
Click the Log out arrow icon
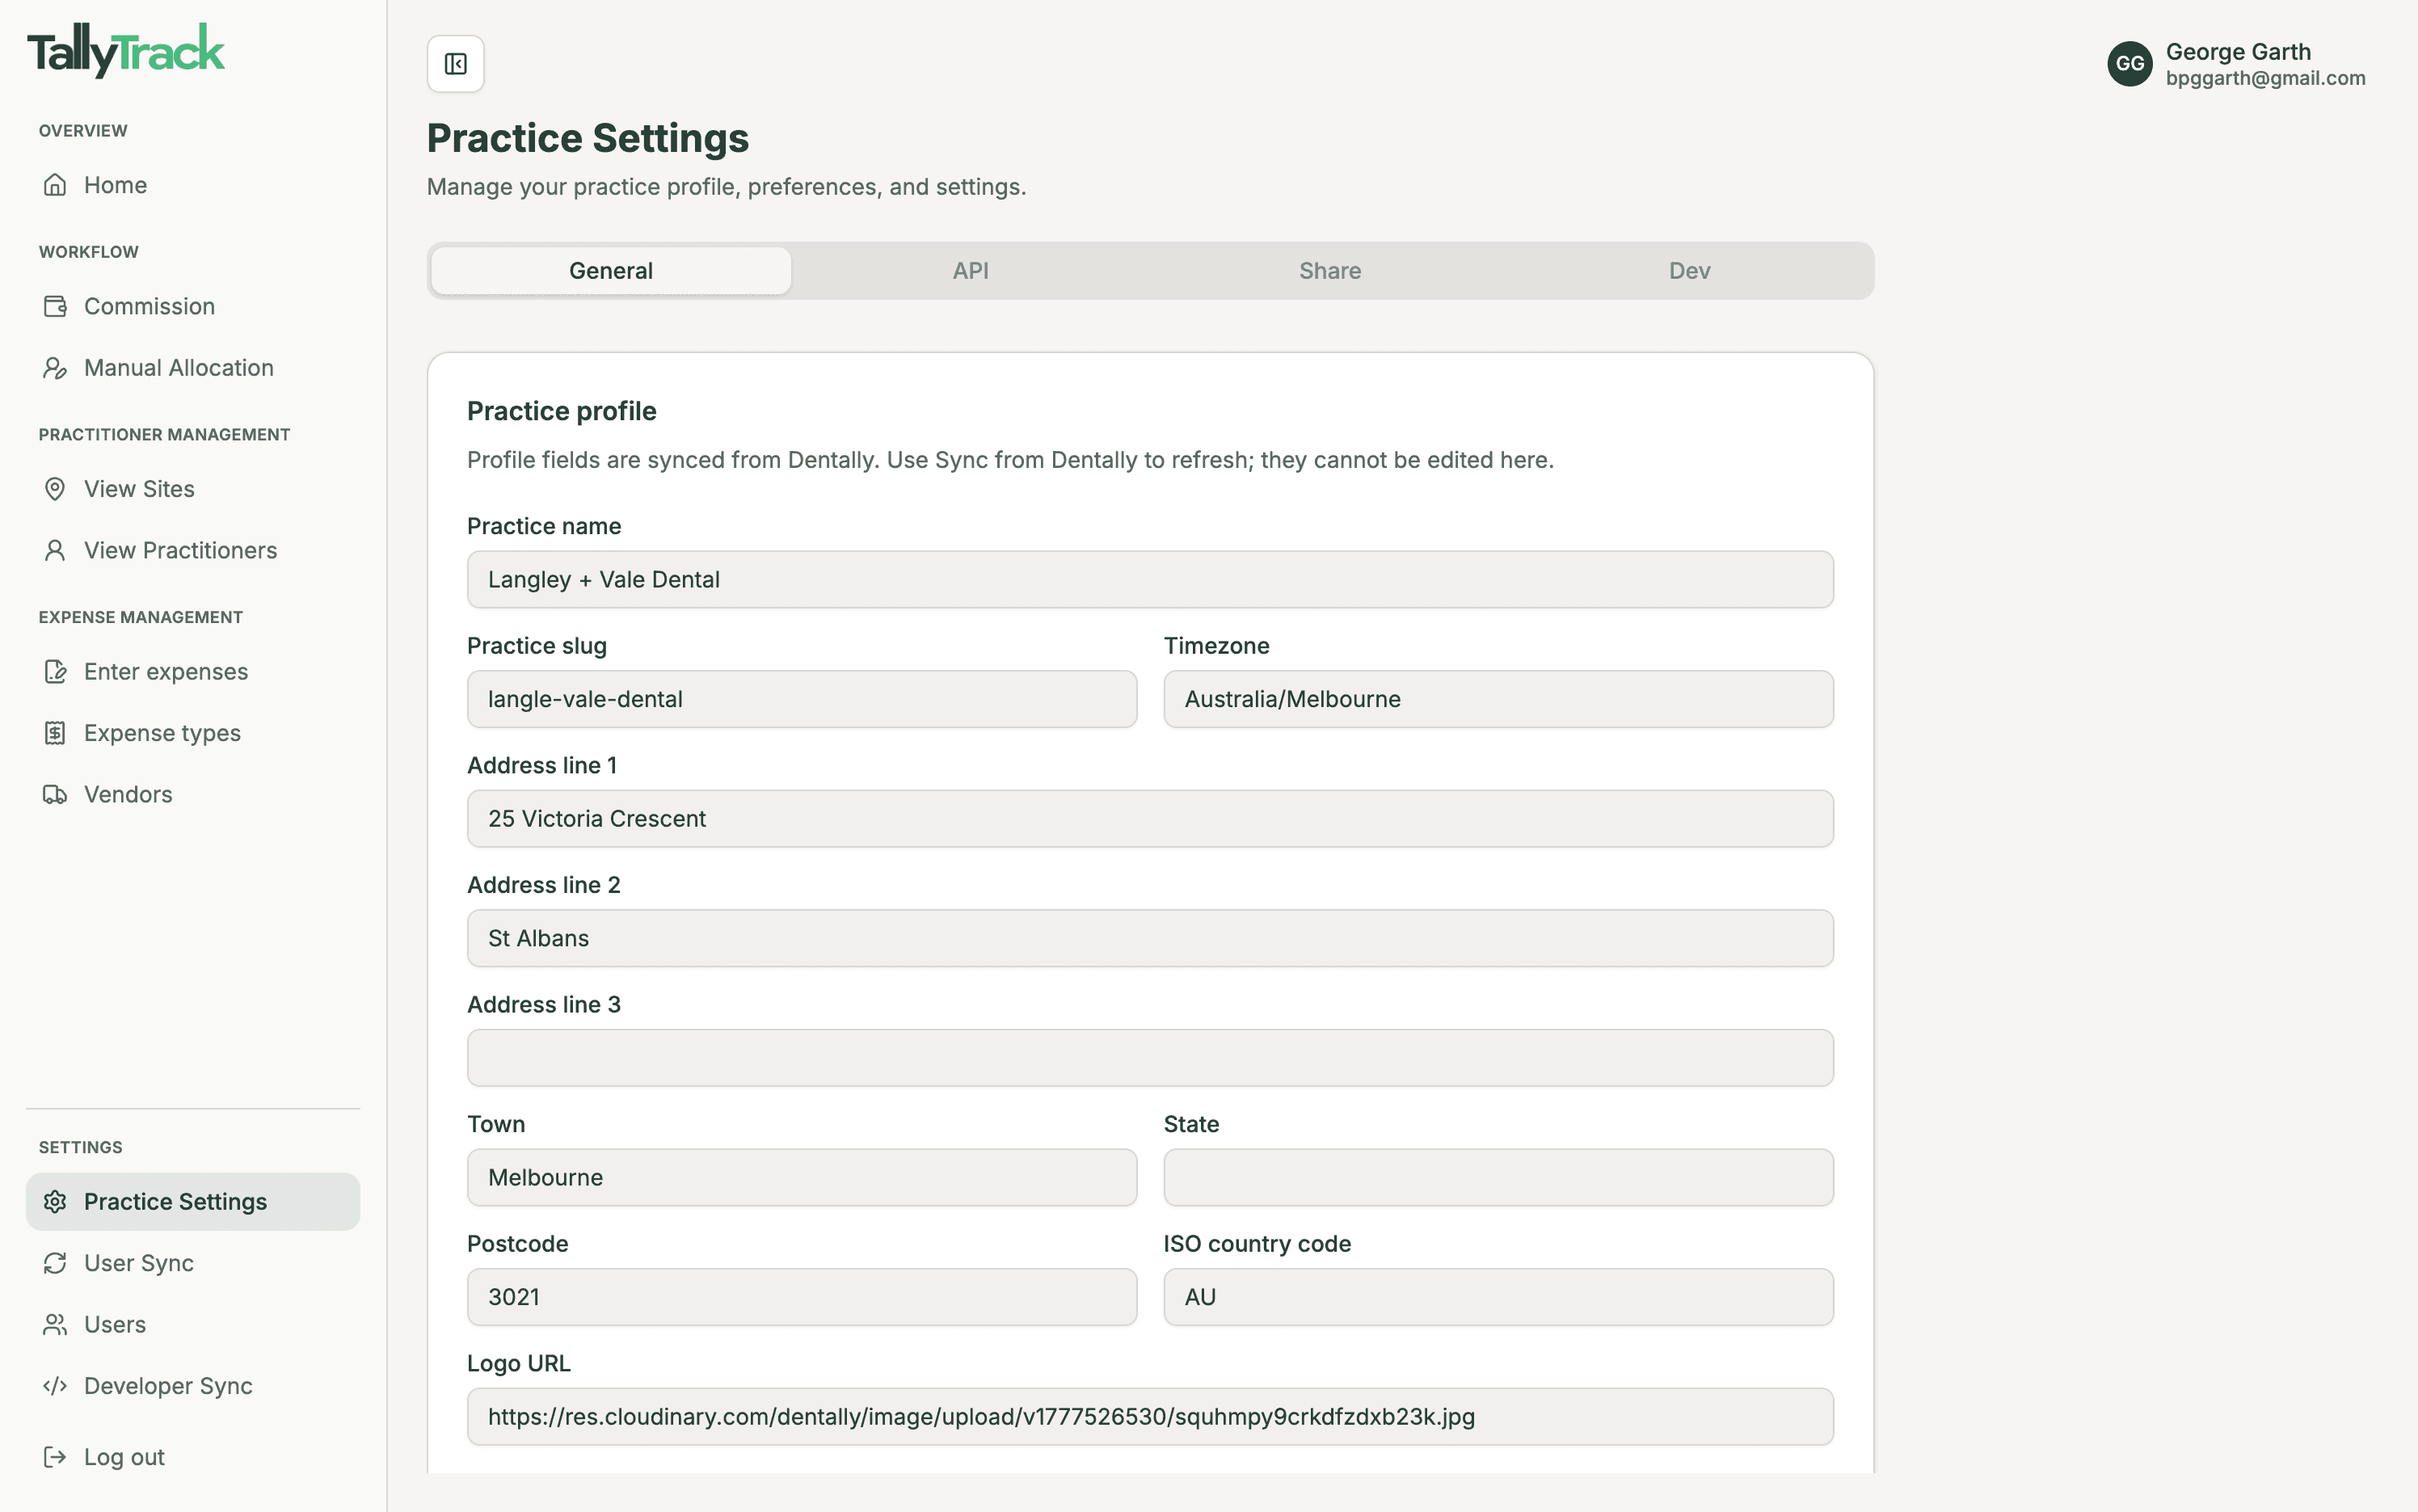tap(55, 1457)
